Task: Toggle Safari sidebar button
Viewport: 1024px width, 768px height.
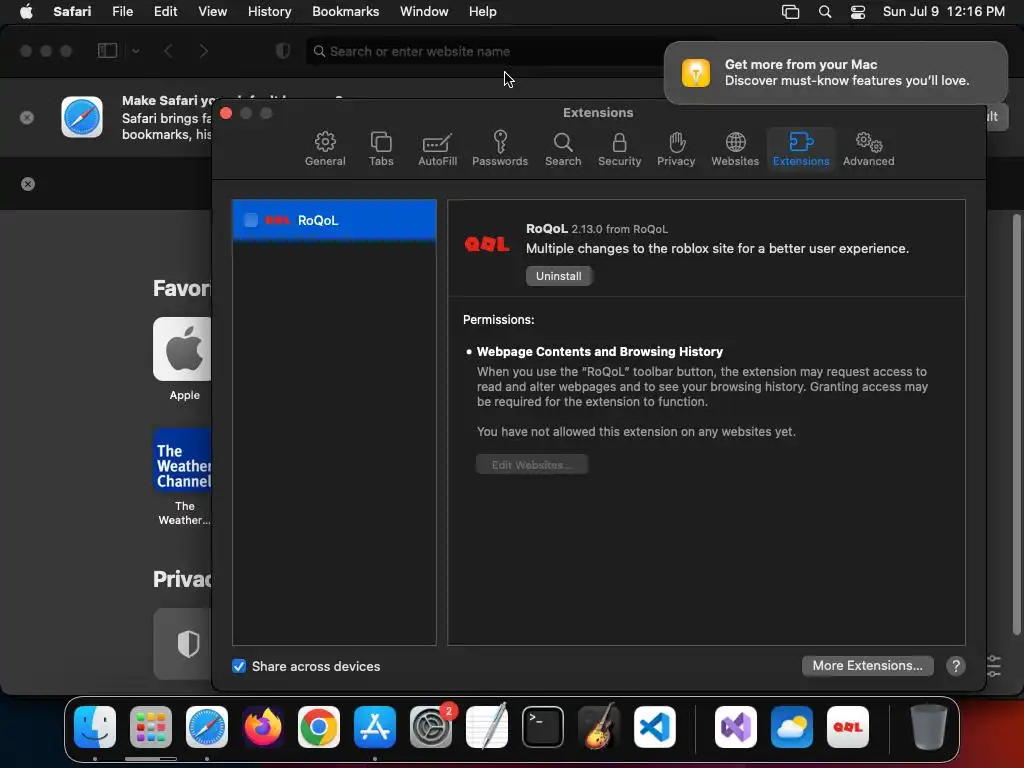Action: click(x=107, y=51)
